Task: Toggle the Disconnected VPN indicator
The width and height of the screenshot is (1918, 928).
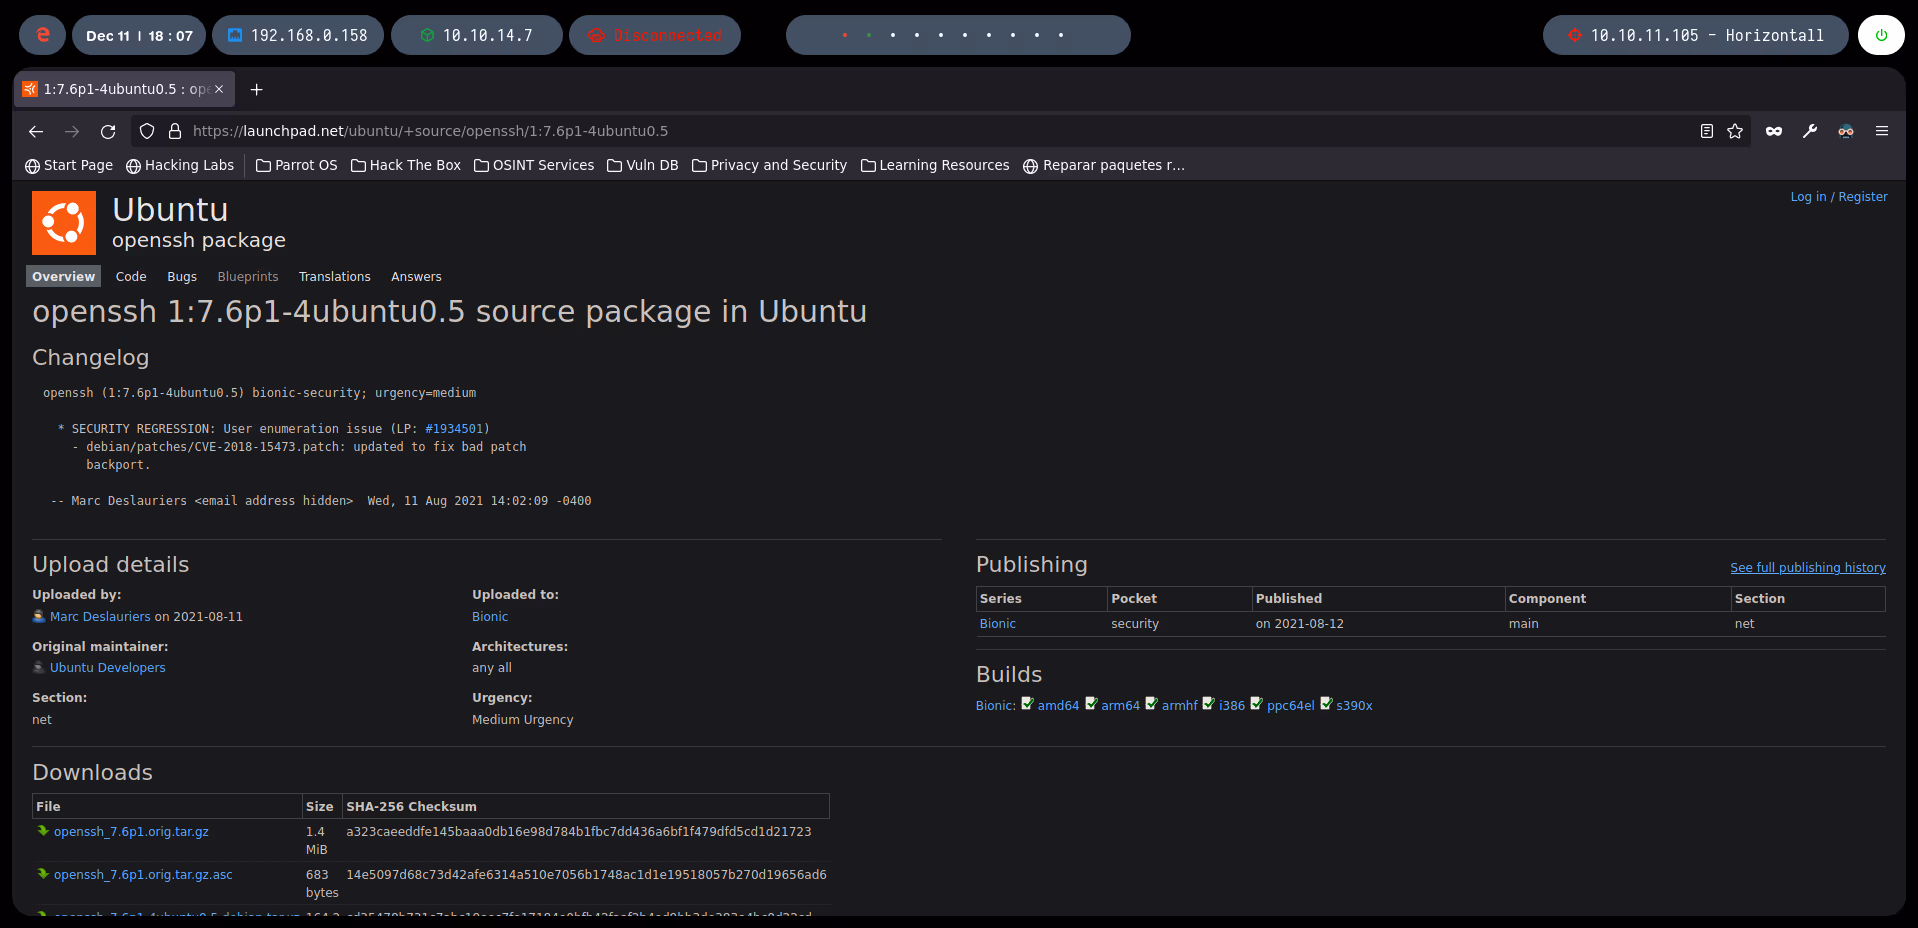Action: point(655,34)
